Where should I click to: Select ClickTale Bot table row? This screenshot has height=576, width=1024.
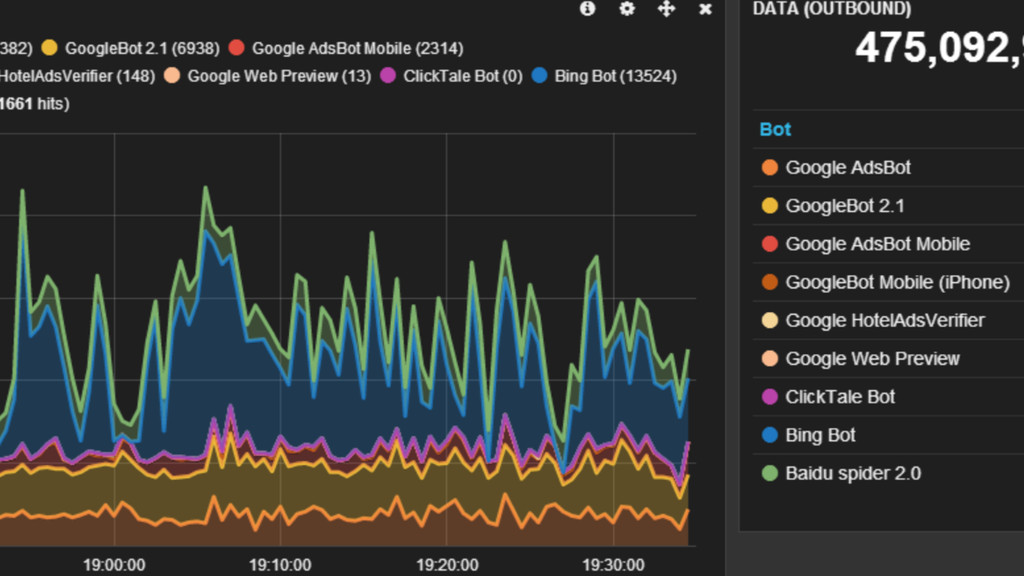(888, 397)
